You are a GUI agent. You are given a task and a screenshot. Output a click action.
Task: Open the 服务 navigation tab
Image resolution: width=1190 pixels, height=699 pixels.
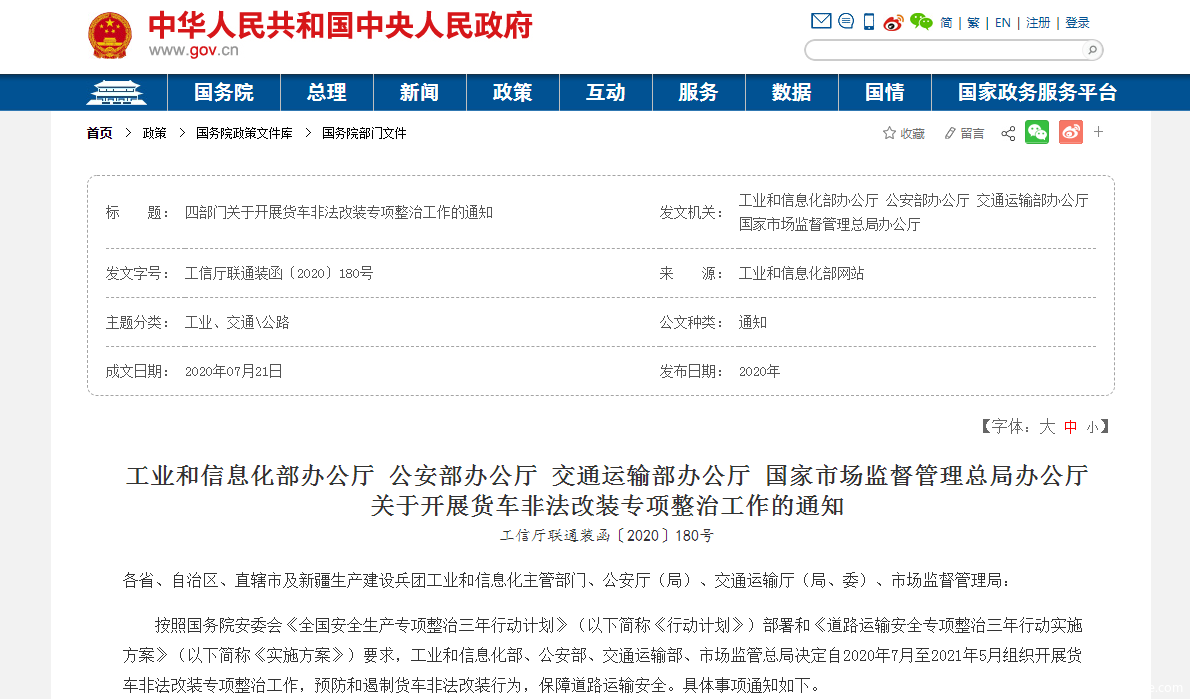pos(698,93)
